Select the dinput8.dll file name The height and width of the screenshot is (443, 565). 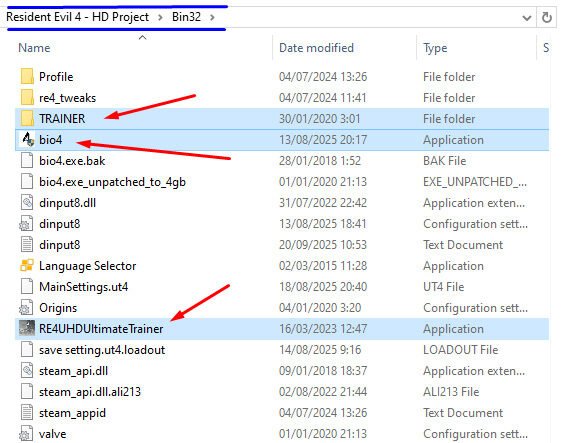67,203
